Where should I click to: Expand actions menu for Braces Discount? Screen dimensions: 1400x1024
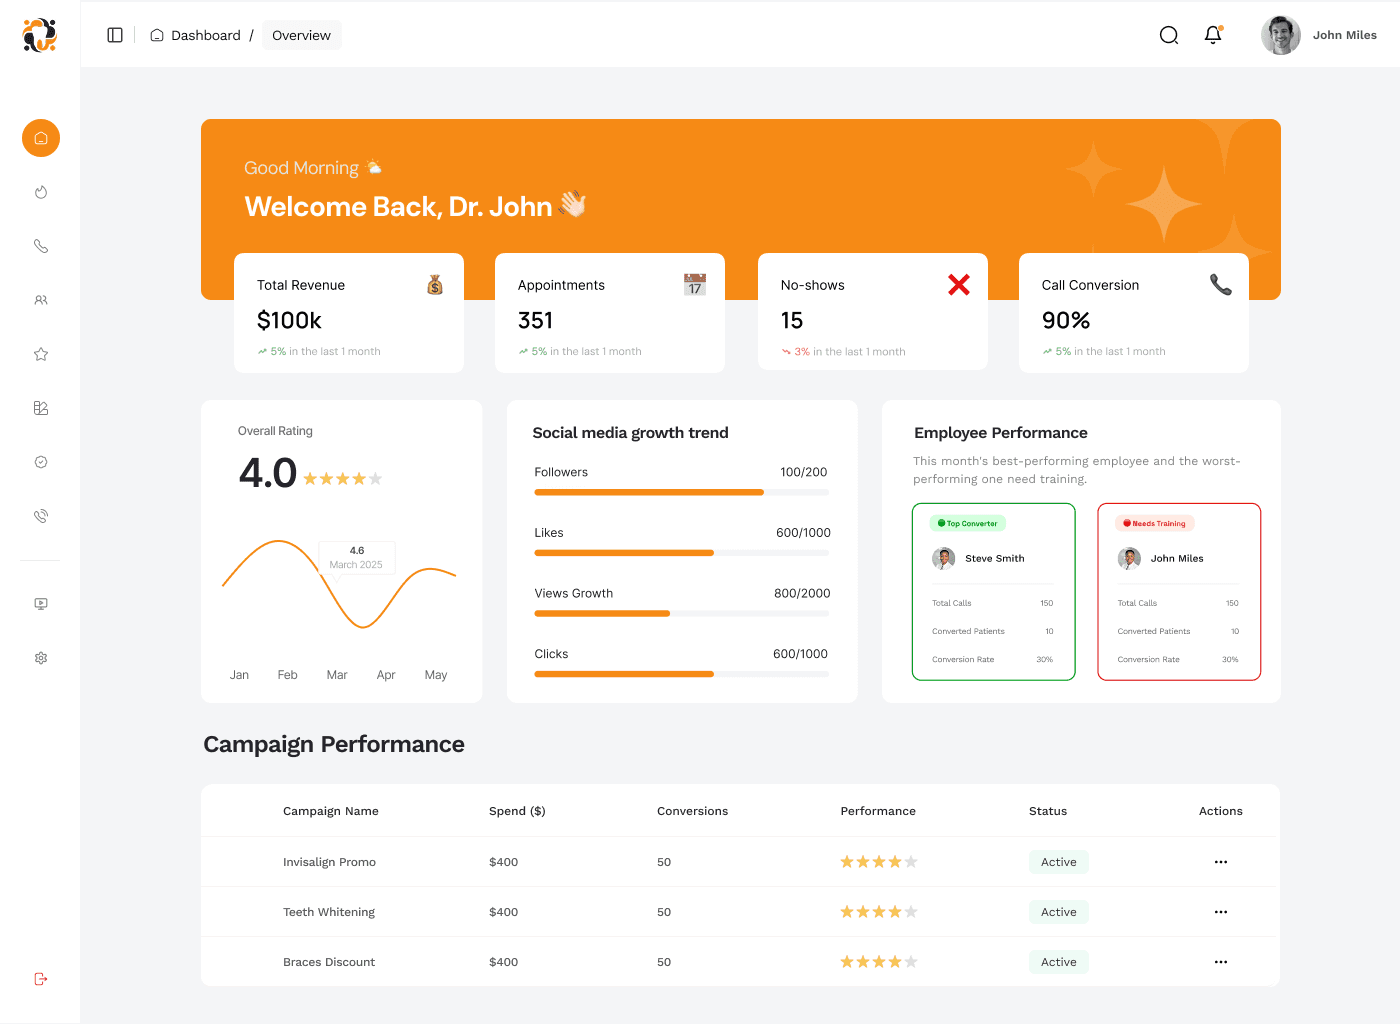click(1221, 962)
